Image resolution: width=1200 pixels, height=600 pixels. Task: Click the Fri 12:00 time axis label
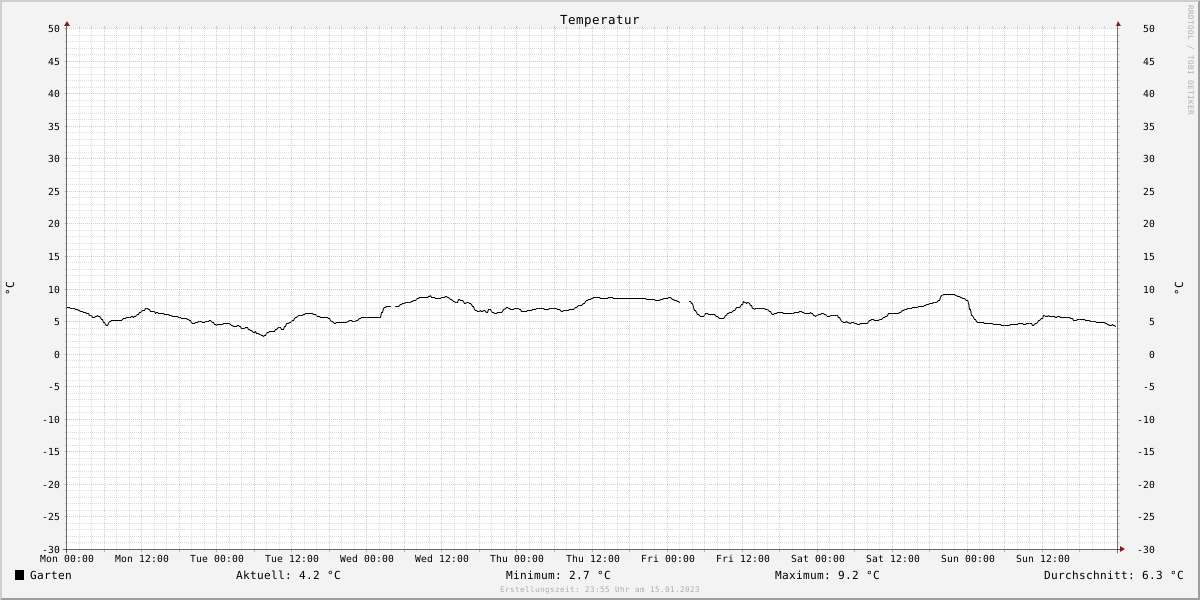(x=743, y=559)
